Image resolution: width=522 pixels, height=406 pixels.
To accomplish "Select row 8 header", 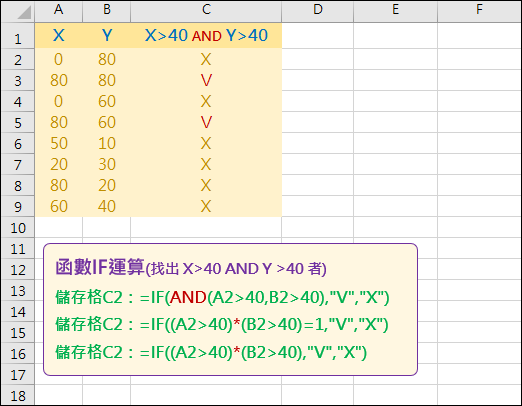I will click(18, 185).
